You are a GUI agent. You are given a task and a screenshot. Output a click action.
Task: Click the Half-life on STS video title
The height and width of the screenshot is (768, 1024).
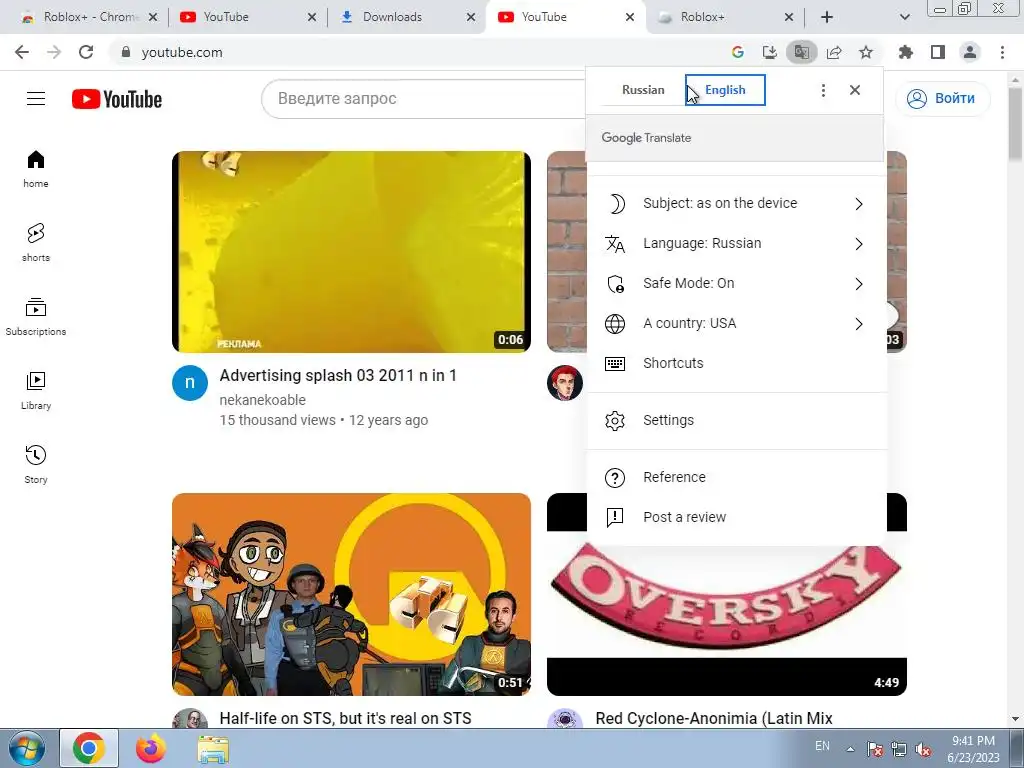[x=345, y=718]
